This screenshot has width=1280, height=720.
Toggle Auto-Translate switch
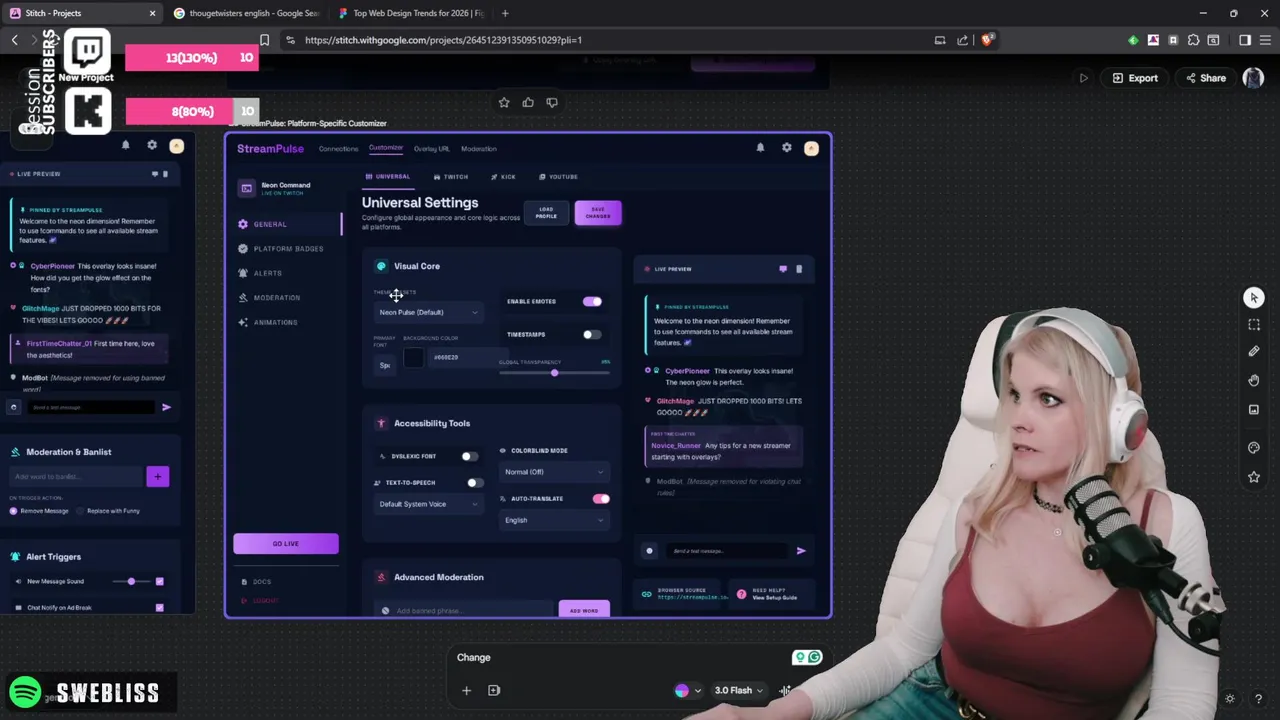click(601, 499)
